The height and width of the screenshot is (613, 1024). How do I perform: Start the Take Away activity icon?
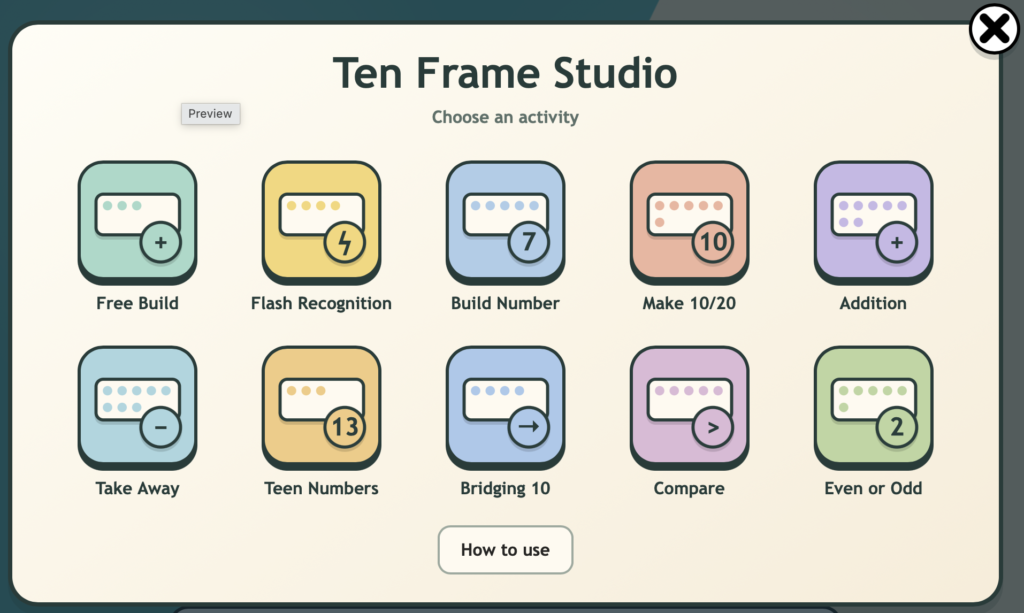(x=137, y=408)
